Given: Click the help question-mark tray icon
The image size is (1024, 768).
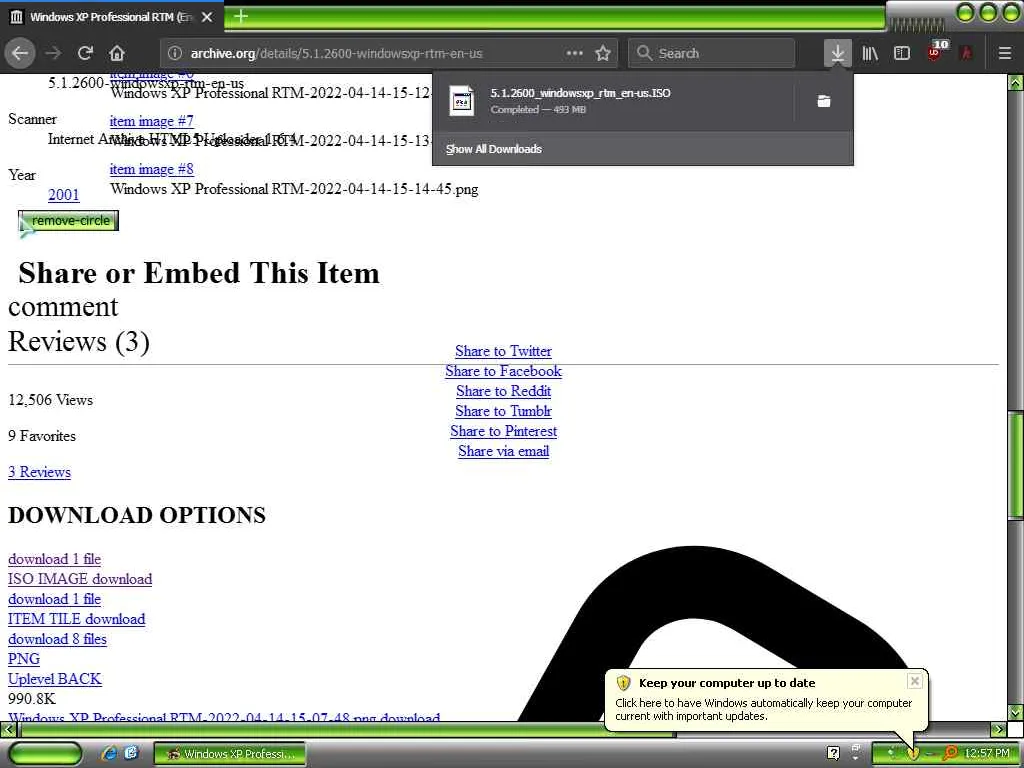Looking at the screenshot, I should pos(833,753).
